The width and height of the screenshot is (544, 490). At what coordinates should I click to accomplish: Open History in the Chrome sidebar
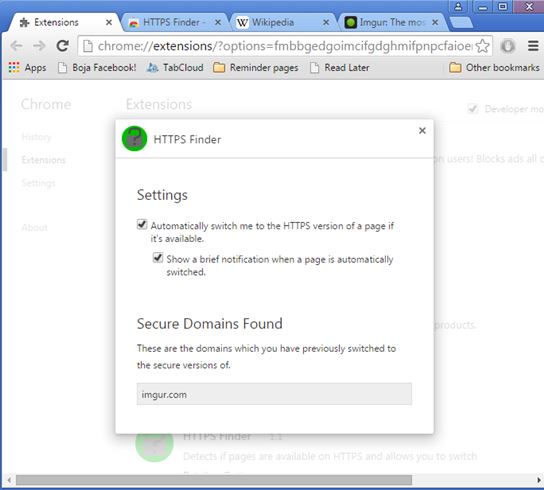point(36,137)
